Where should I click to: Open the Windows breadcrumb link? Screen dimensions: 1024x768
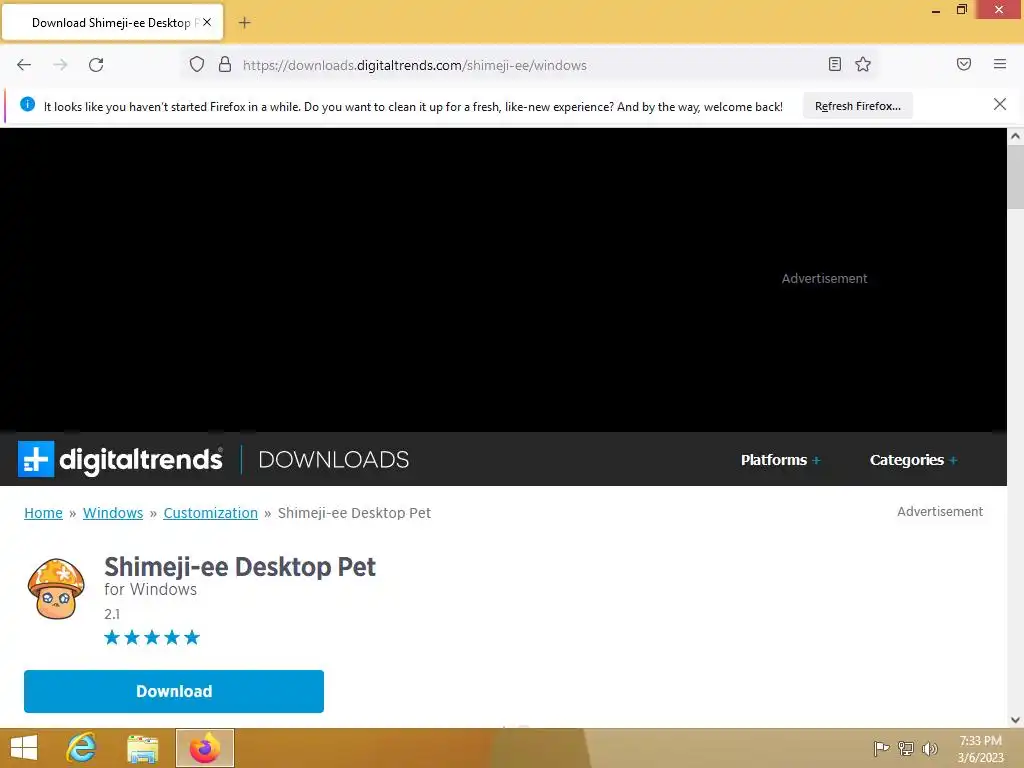pyautogui.click(x=113, y=513)
